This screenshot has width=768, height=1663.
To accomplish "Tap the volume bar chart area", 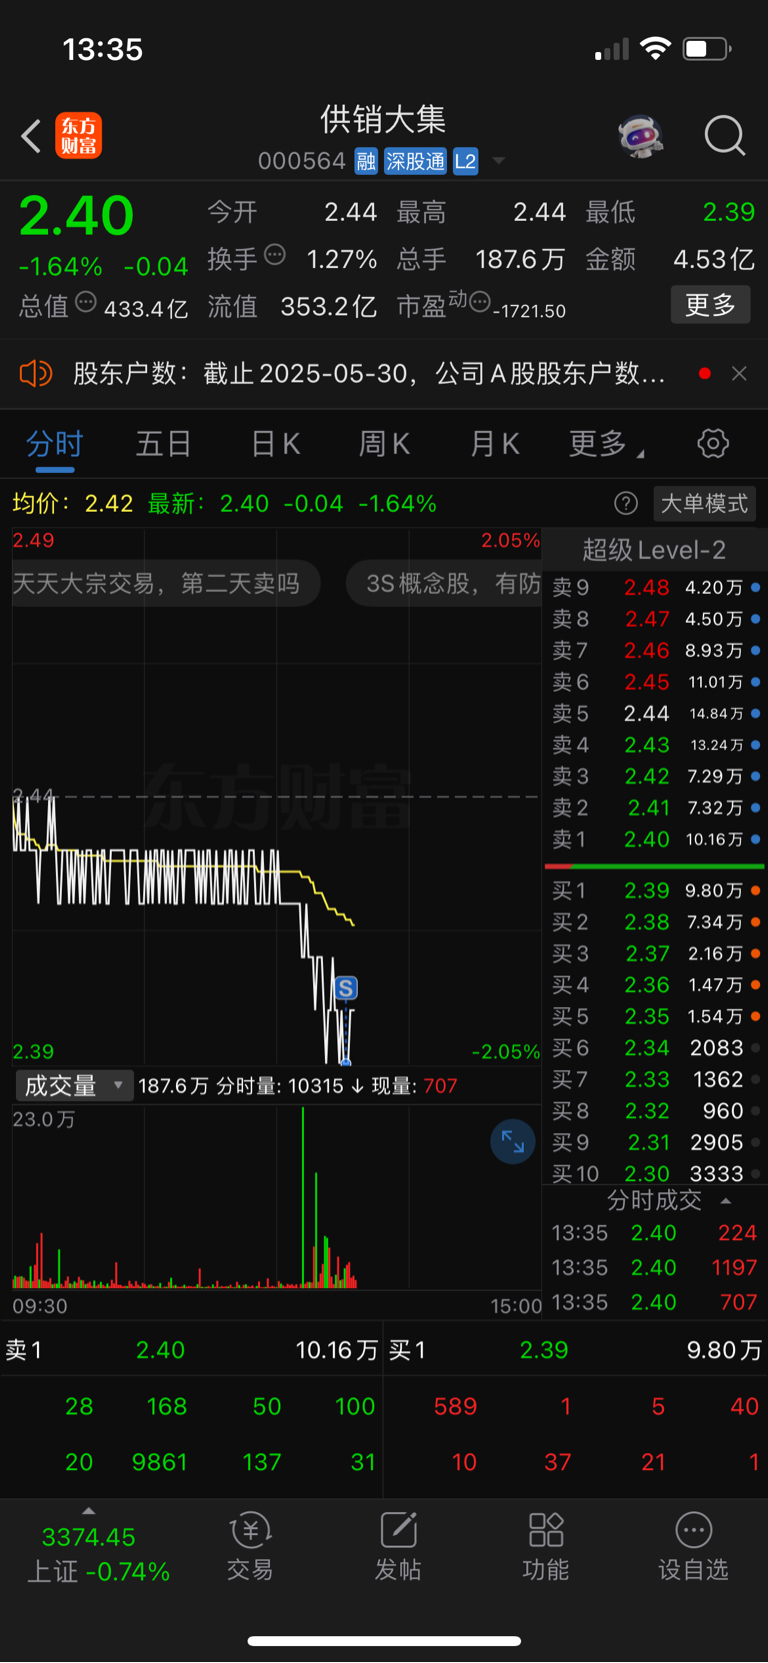I will pos(276,1197).
